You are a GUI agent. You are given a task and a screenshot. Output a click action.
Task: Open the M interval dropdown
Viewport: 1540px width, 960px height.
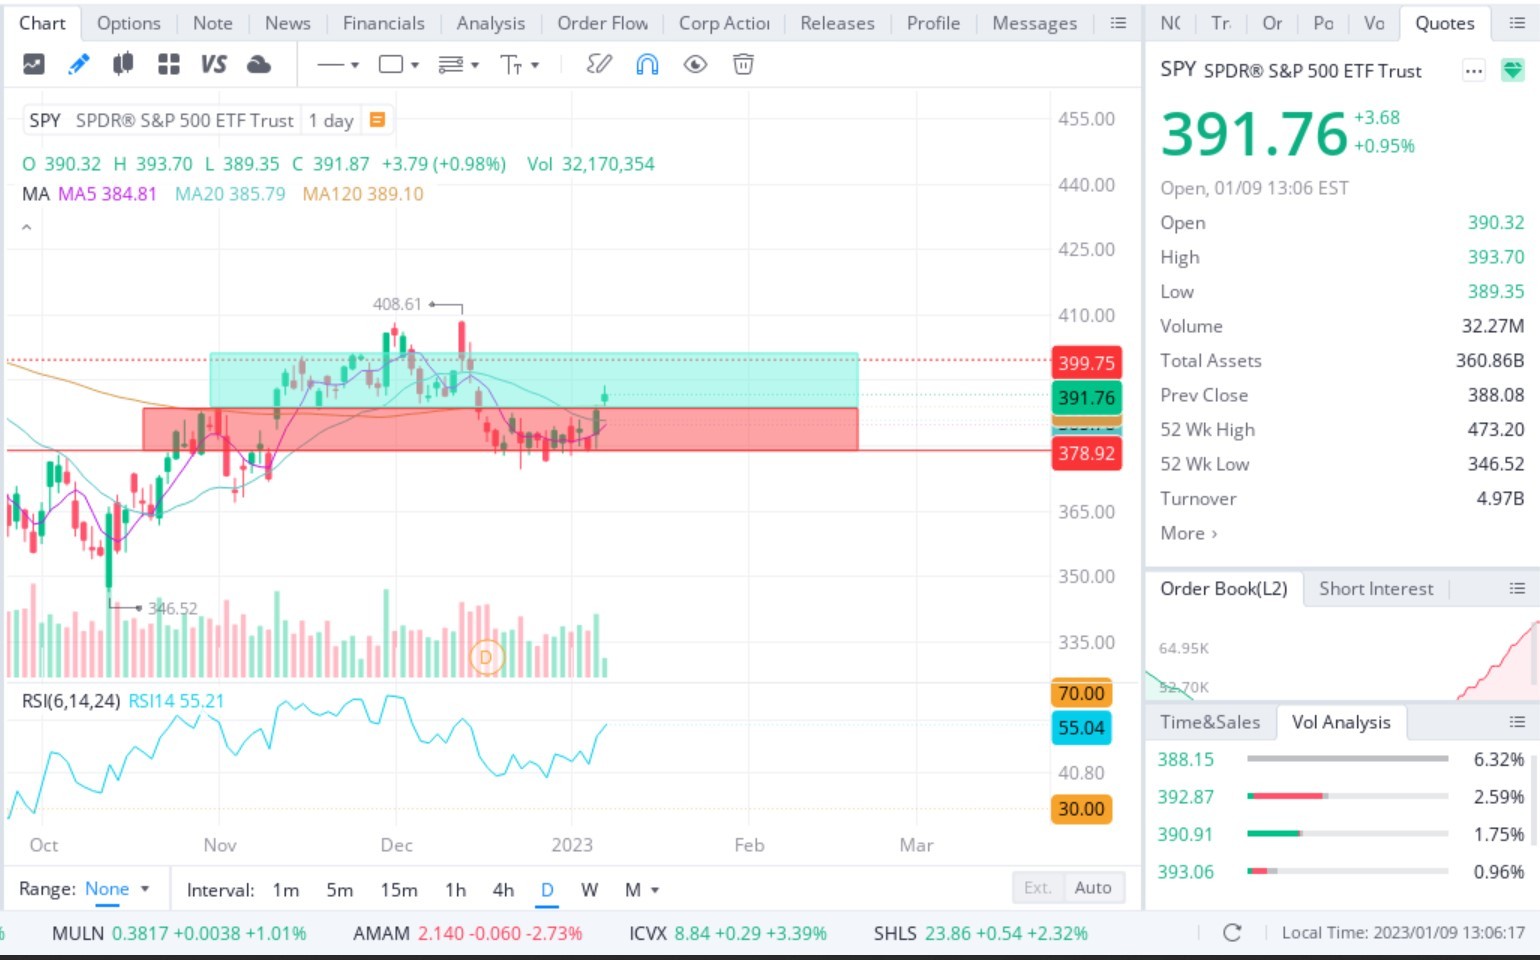click(x=642, y=890)
